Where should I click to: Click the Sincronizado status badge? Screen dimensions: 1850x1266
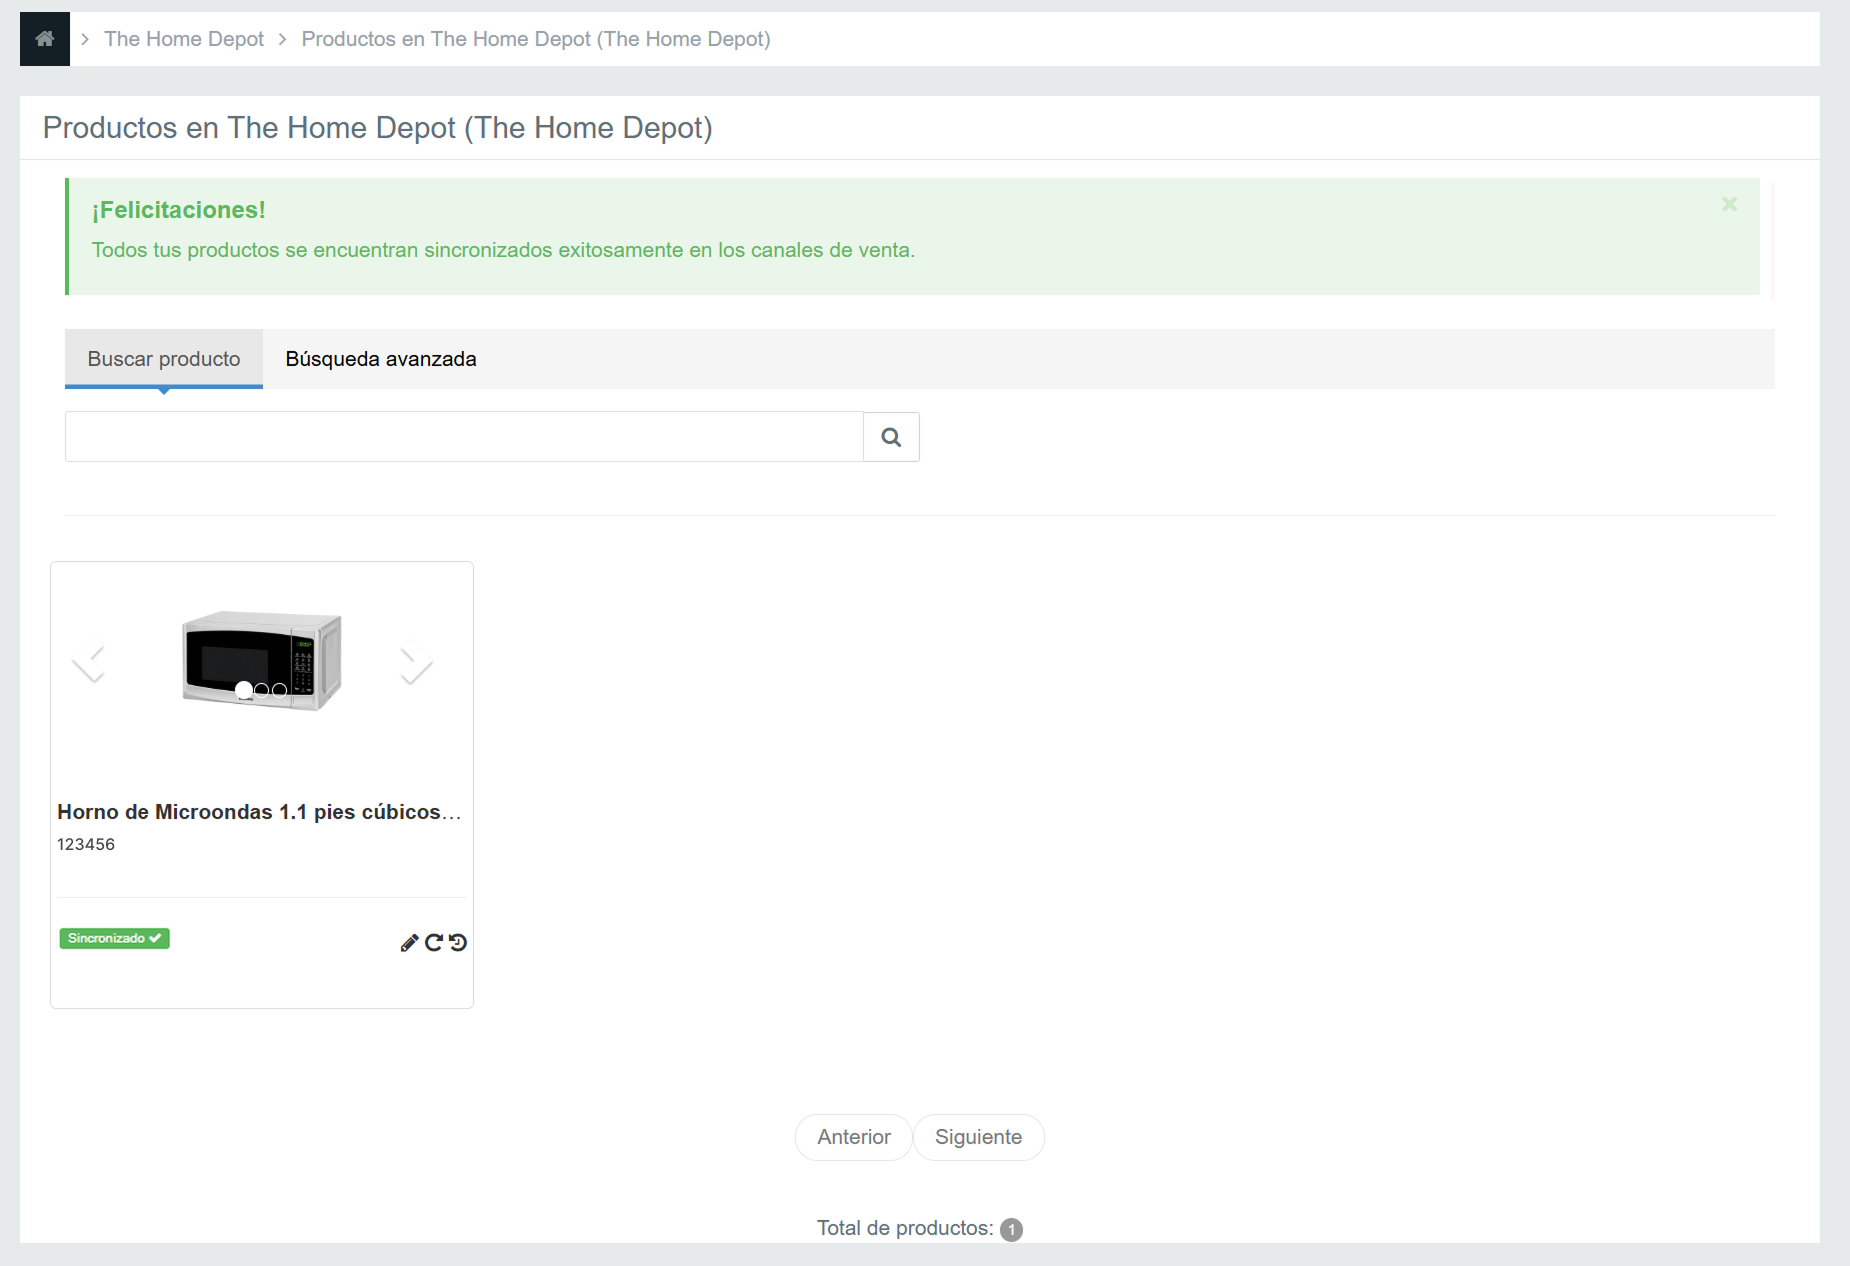[x=114, y=938]
